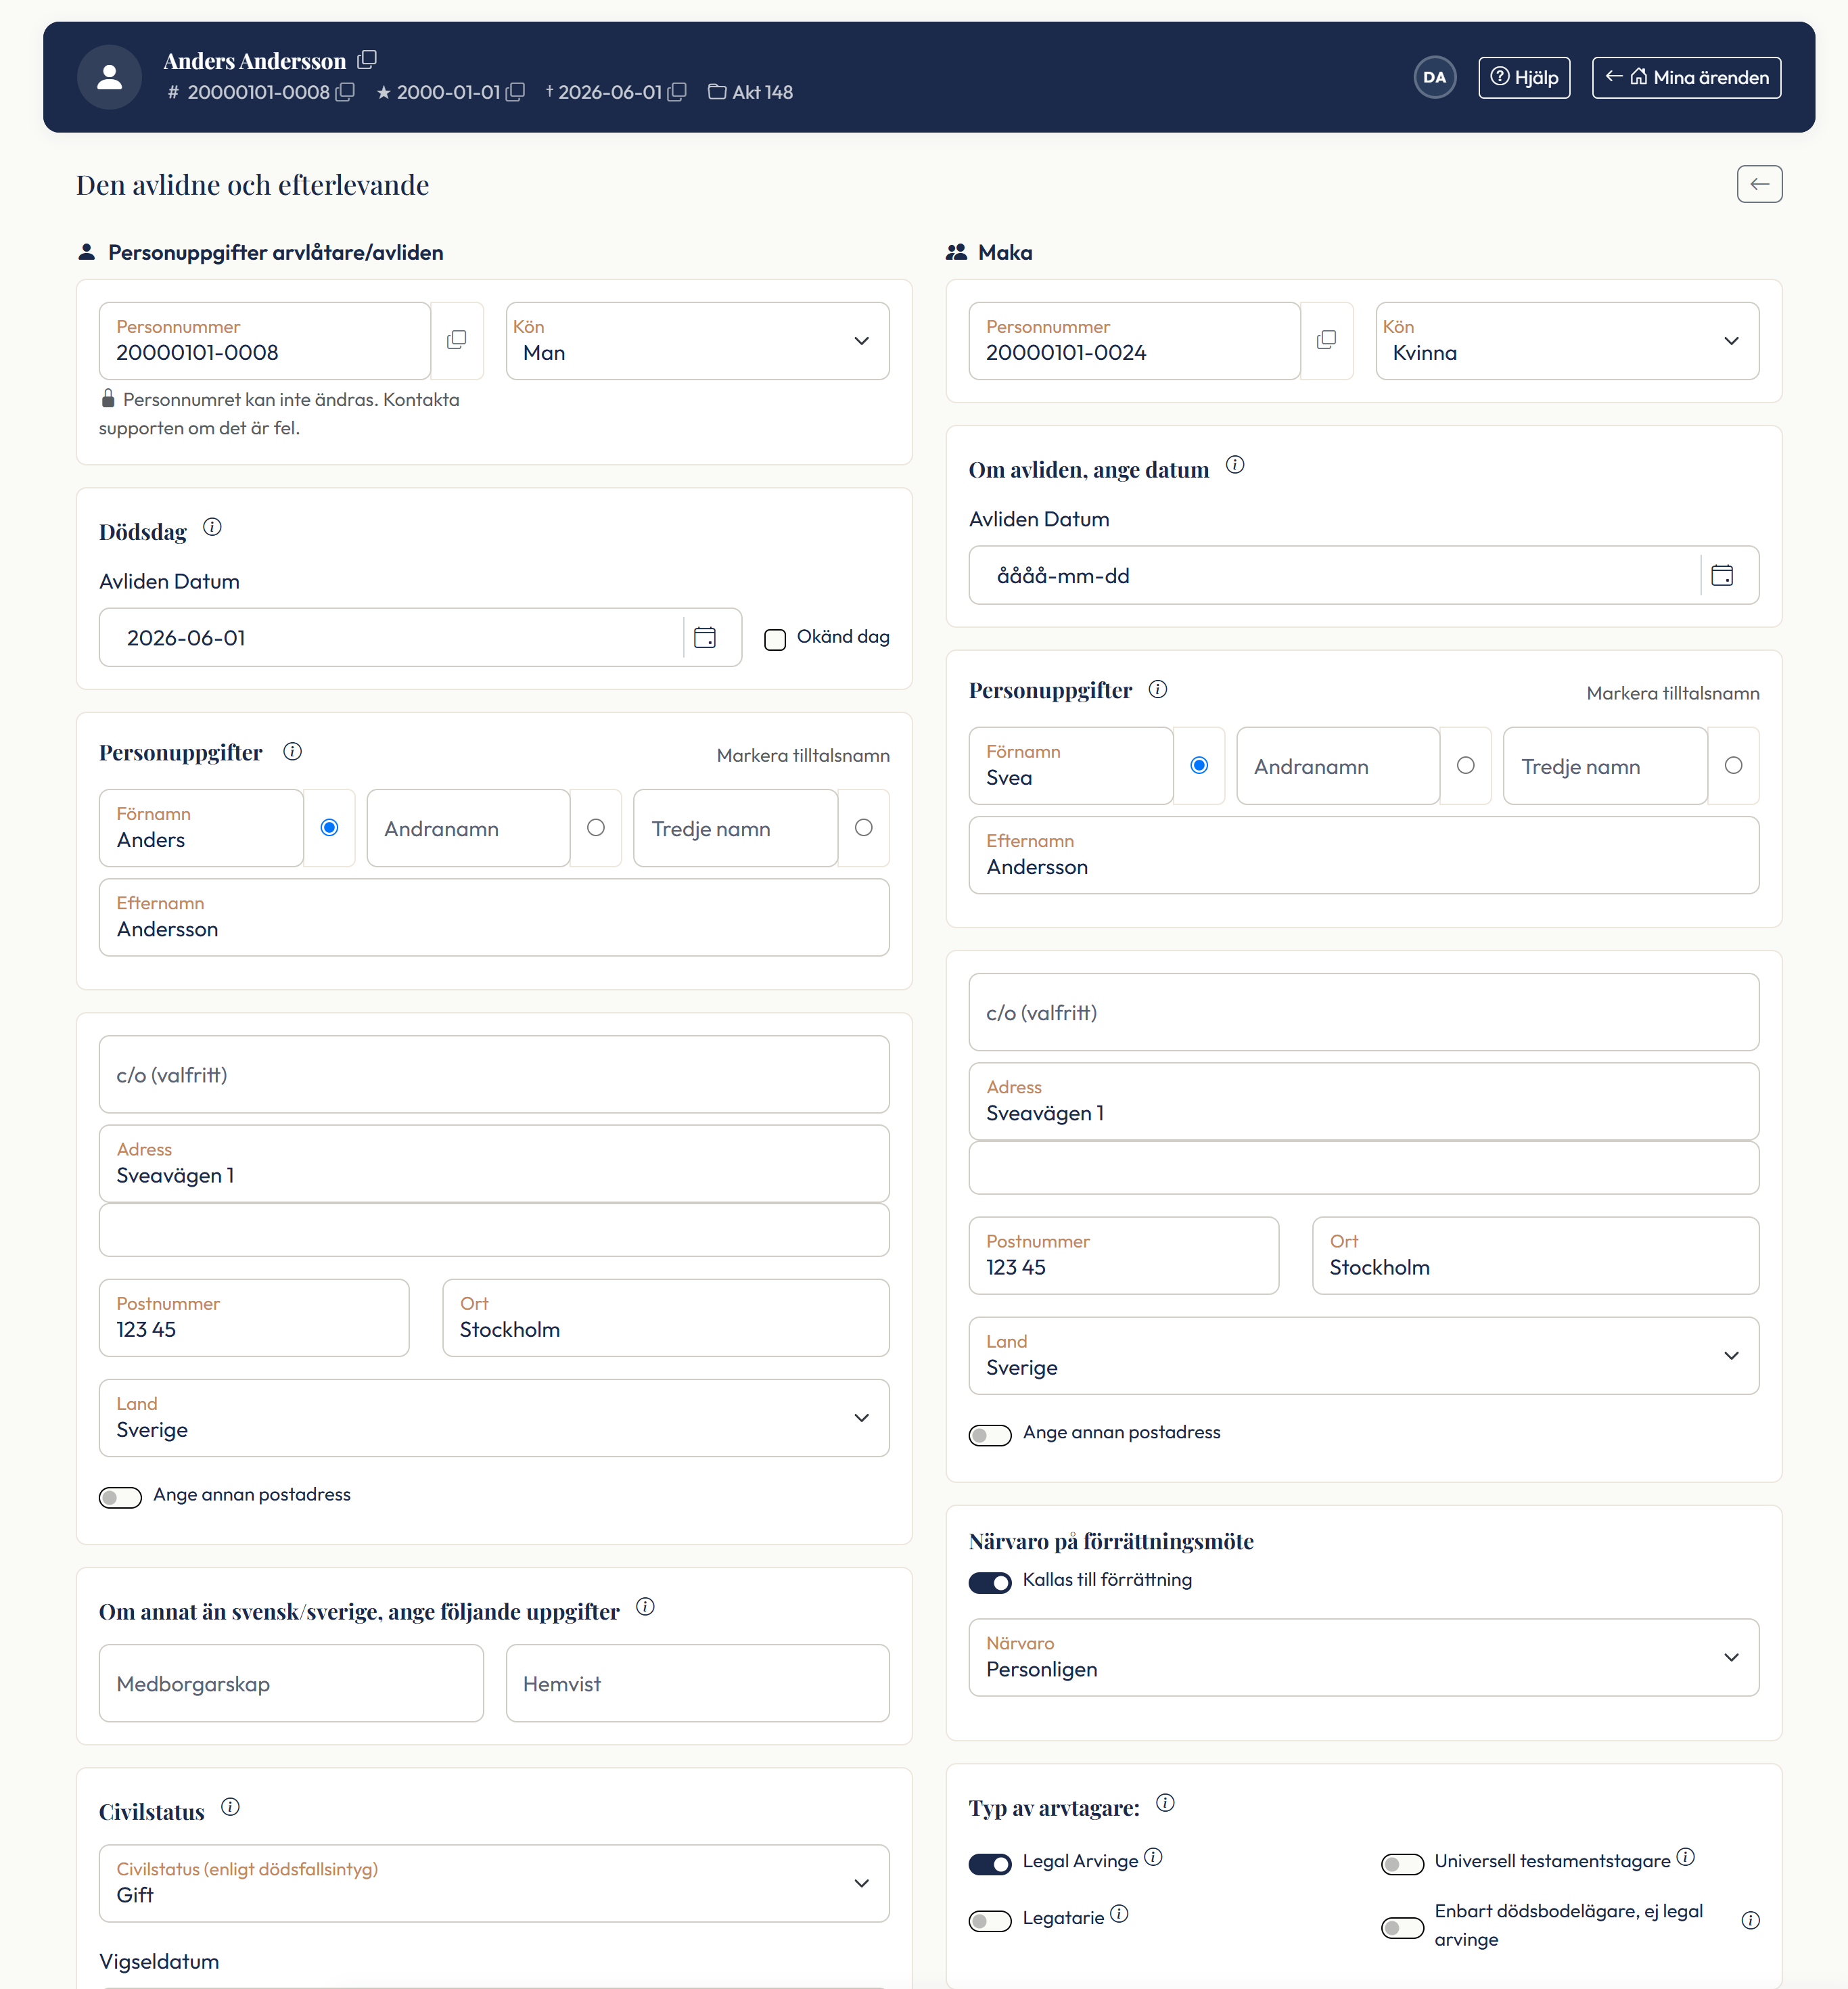Show info for Maka's Personuppgifter section
The height and width of the screenshot is (1989, 1848).
[1158, 689]
